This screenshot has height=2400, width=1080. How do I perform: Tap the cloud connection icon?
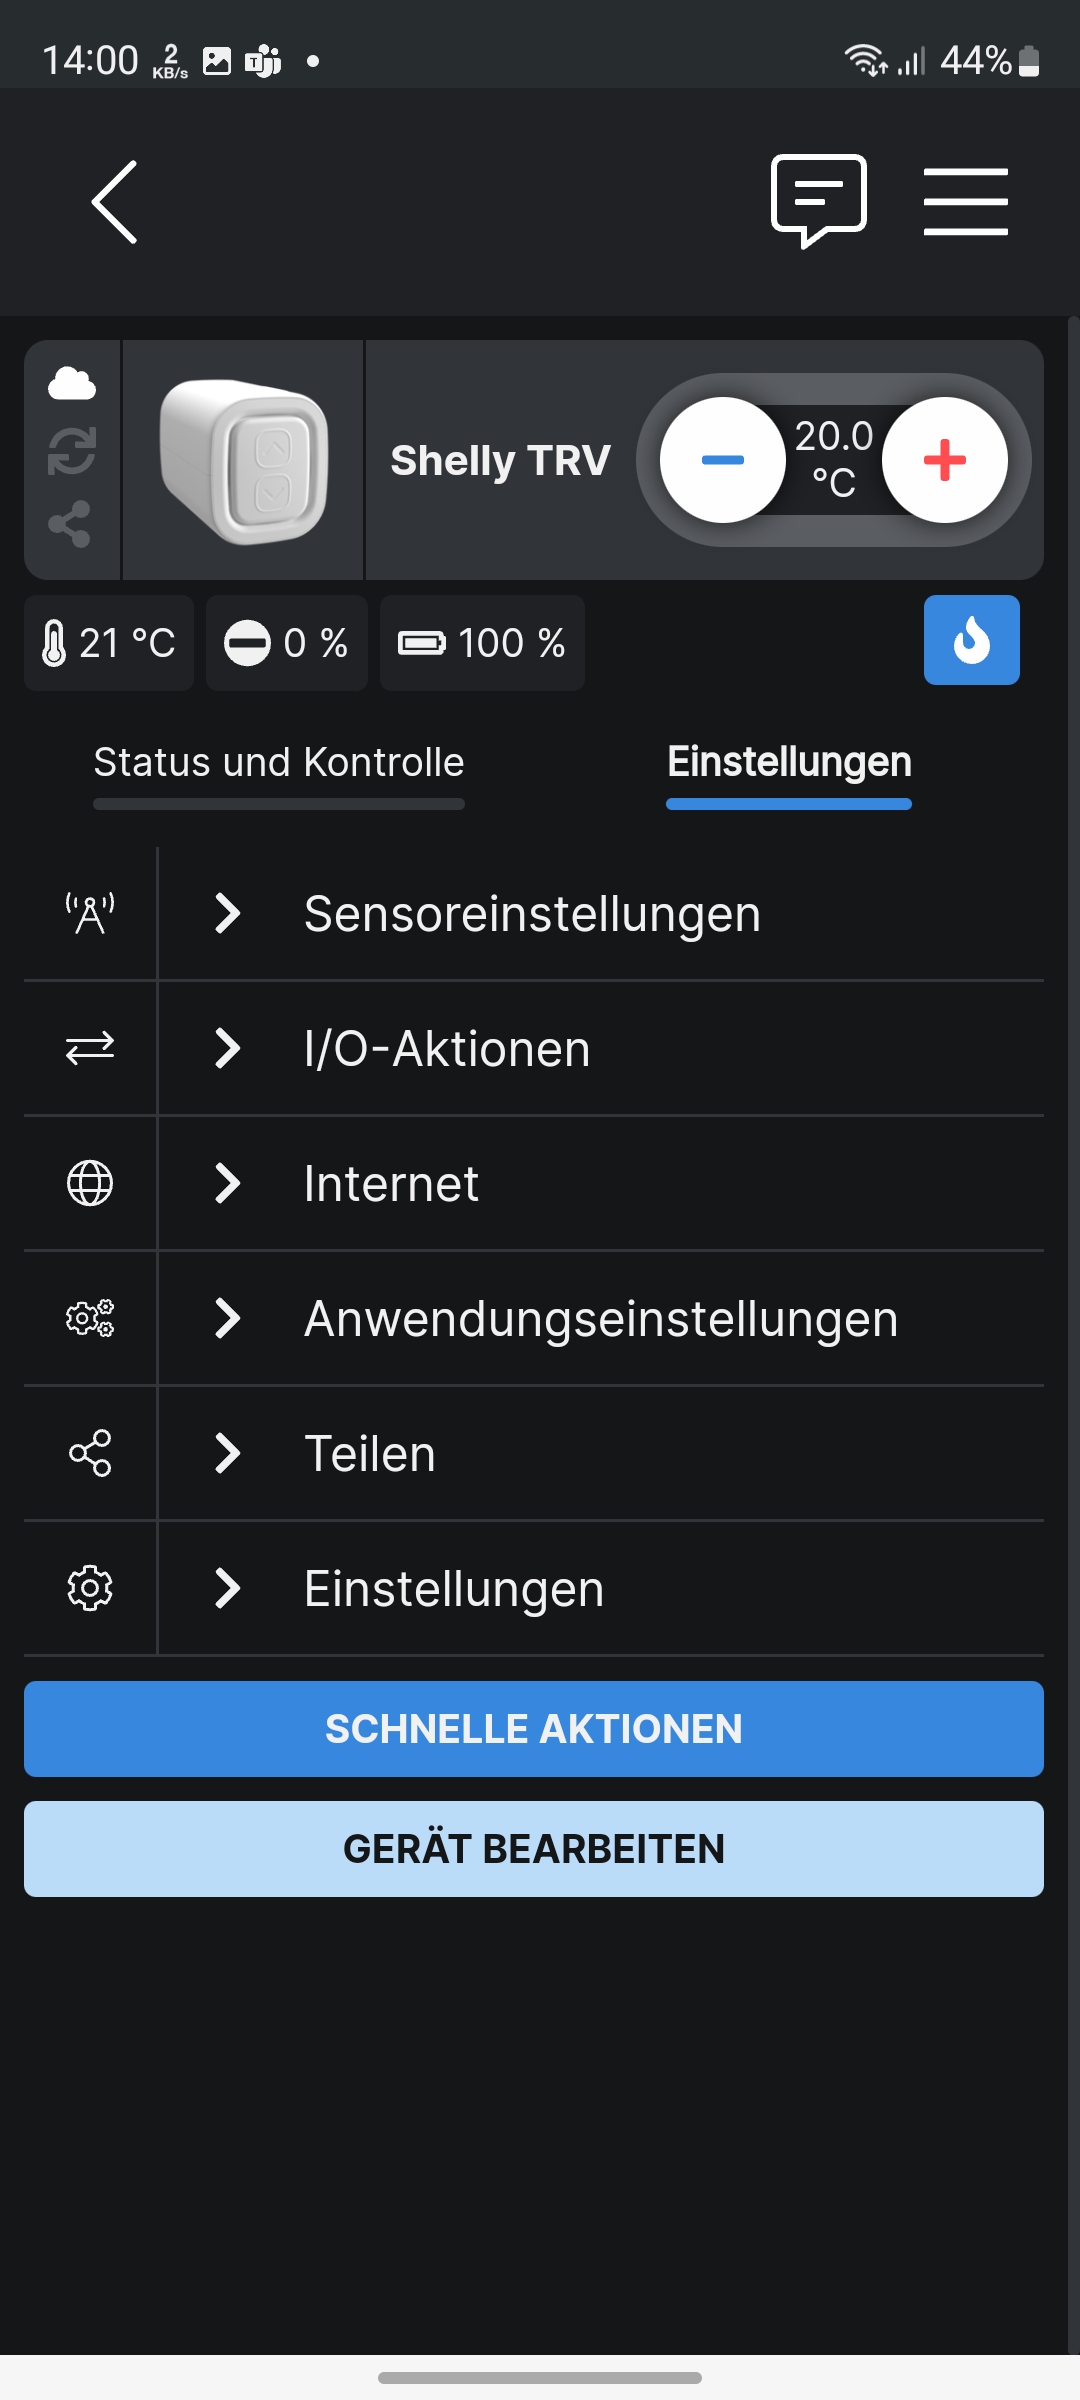click(x=72, y=384)
